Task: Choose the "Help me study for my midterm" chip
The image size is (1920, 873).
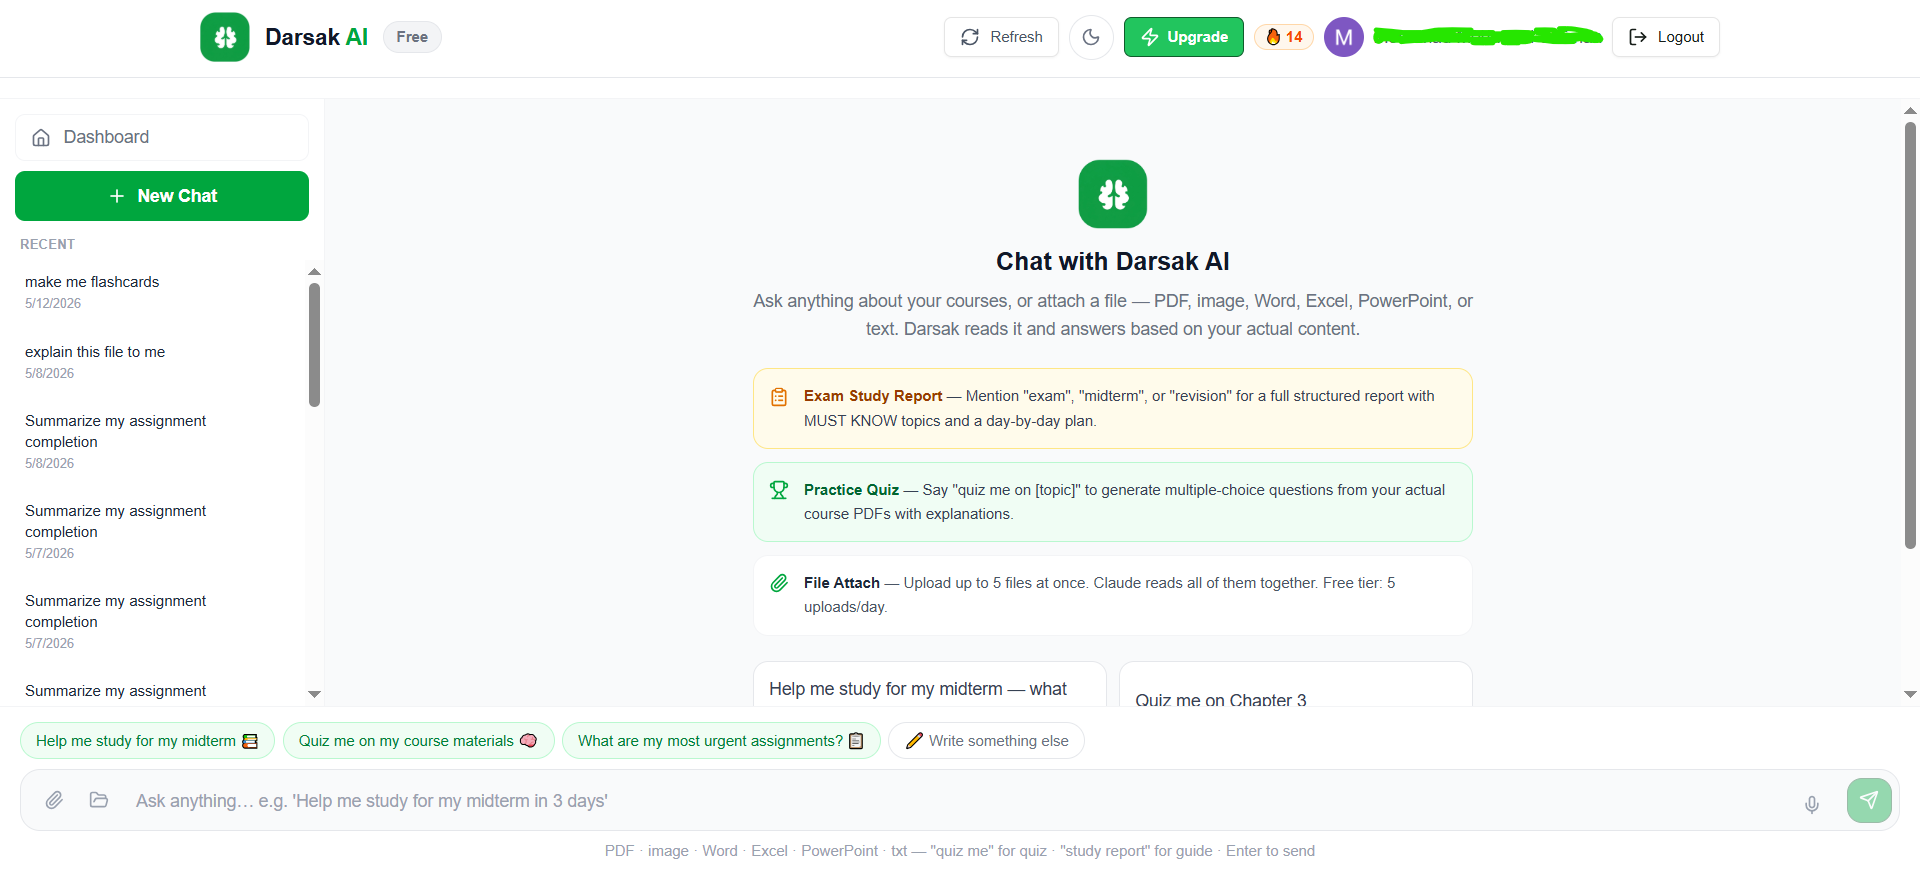Action: pos(147,741)
